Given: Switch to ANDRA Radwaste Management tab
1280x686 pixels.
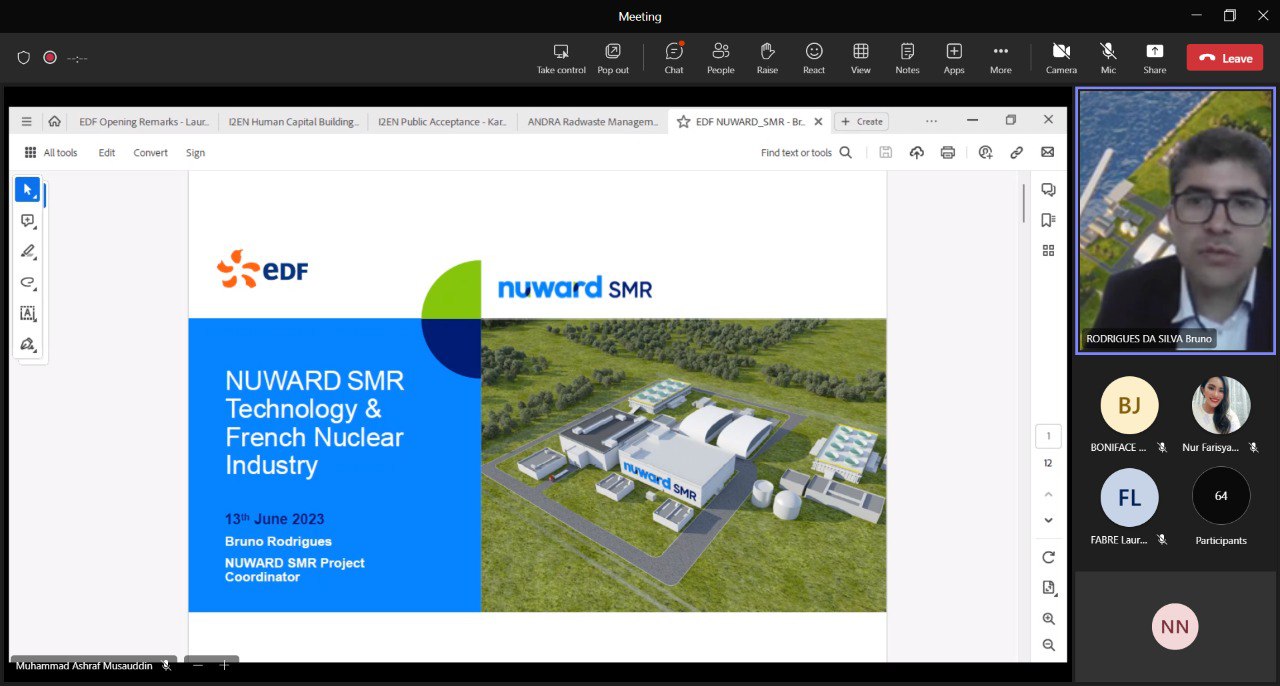Looking at the screenshot, I should point(592,122).
